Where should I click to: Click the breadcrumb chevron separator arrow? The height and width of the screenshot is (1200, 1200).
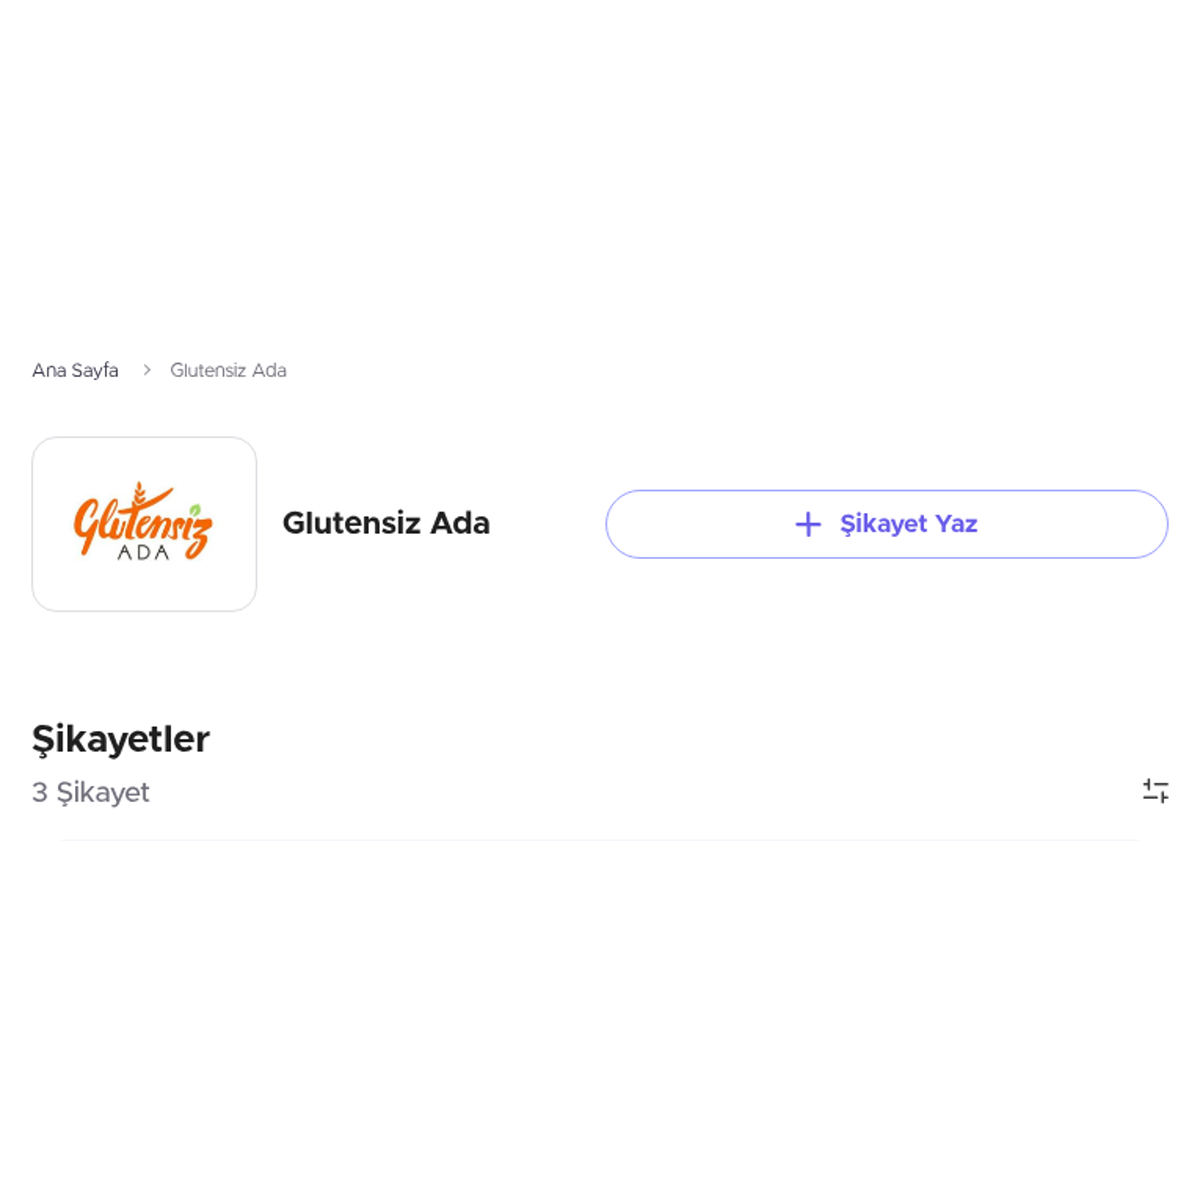click(146, 370)
